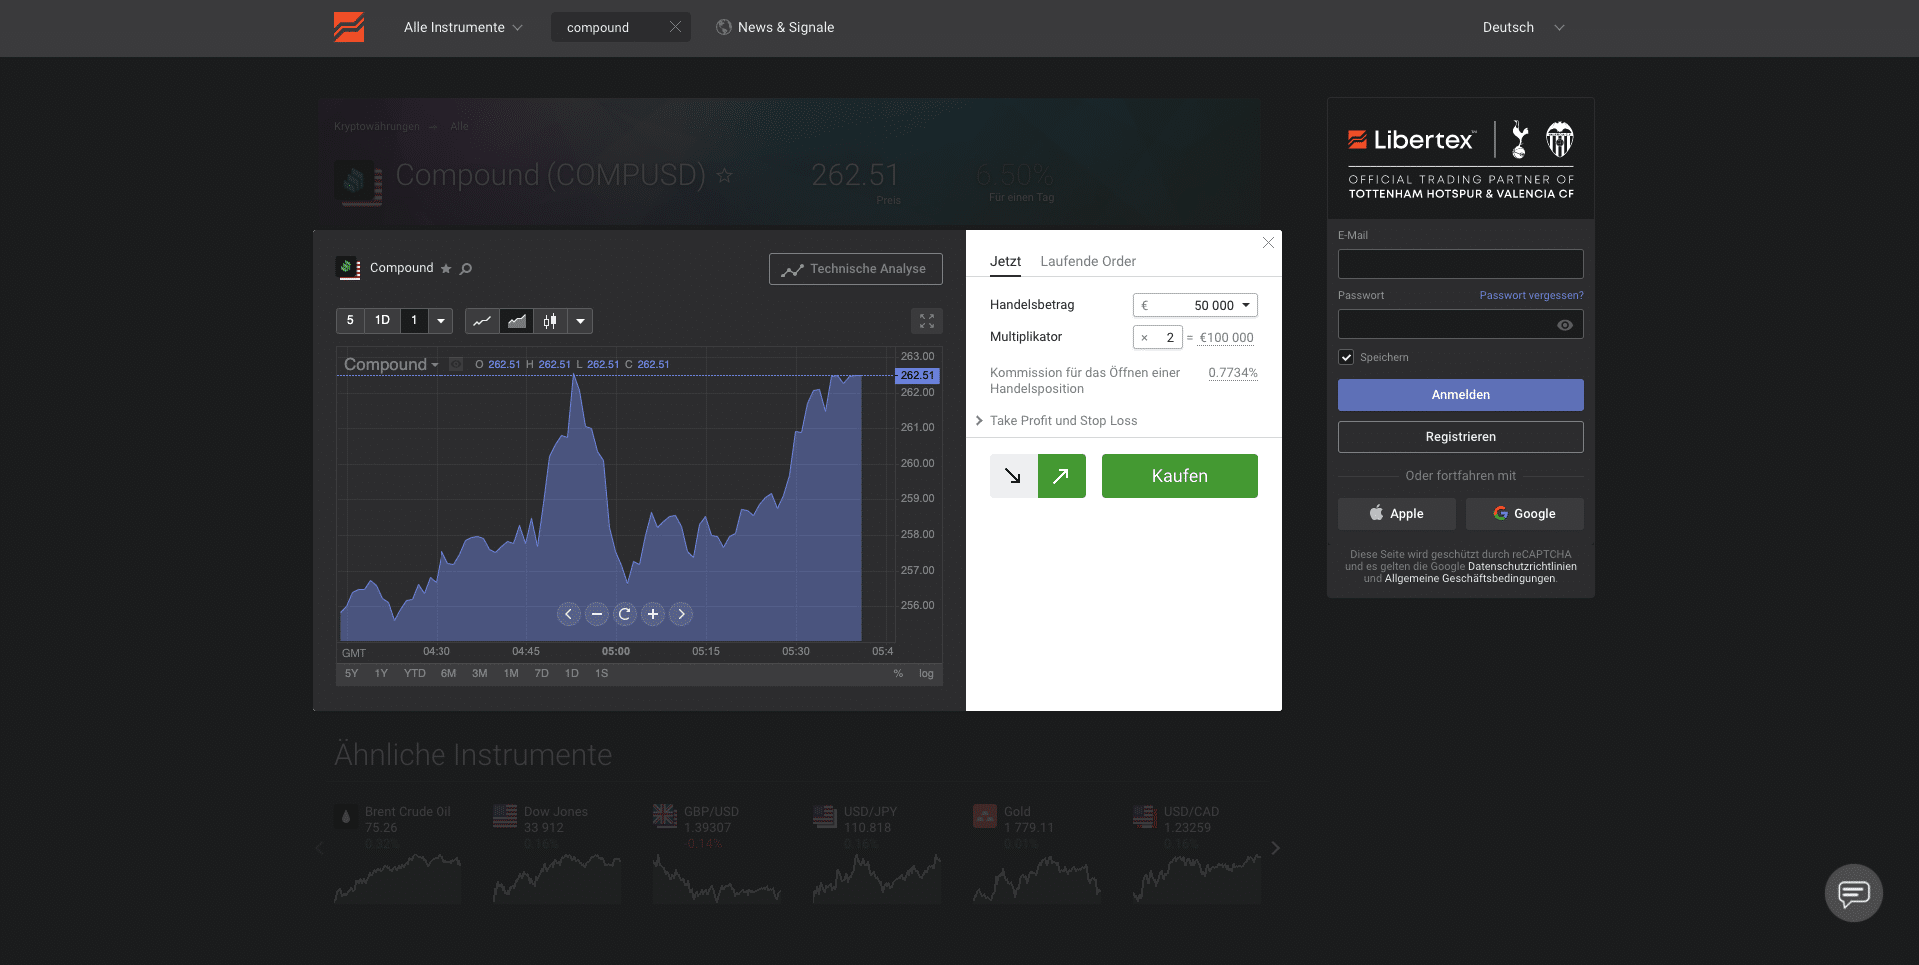The image size is (1919, 965).
Task: Zoom out of the chart with the minus icon
Action: coord(596,614)
